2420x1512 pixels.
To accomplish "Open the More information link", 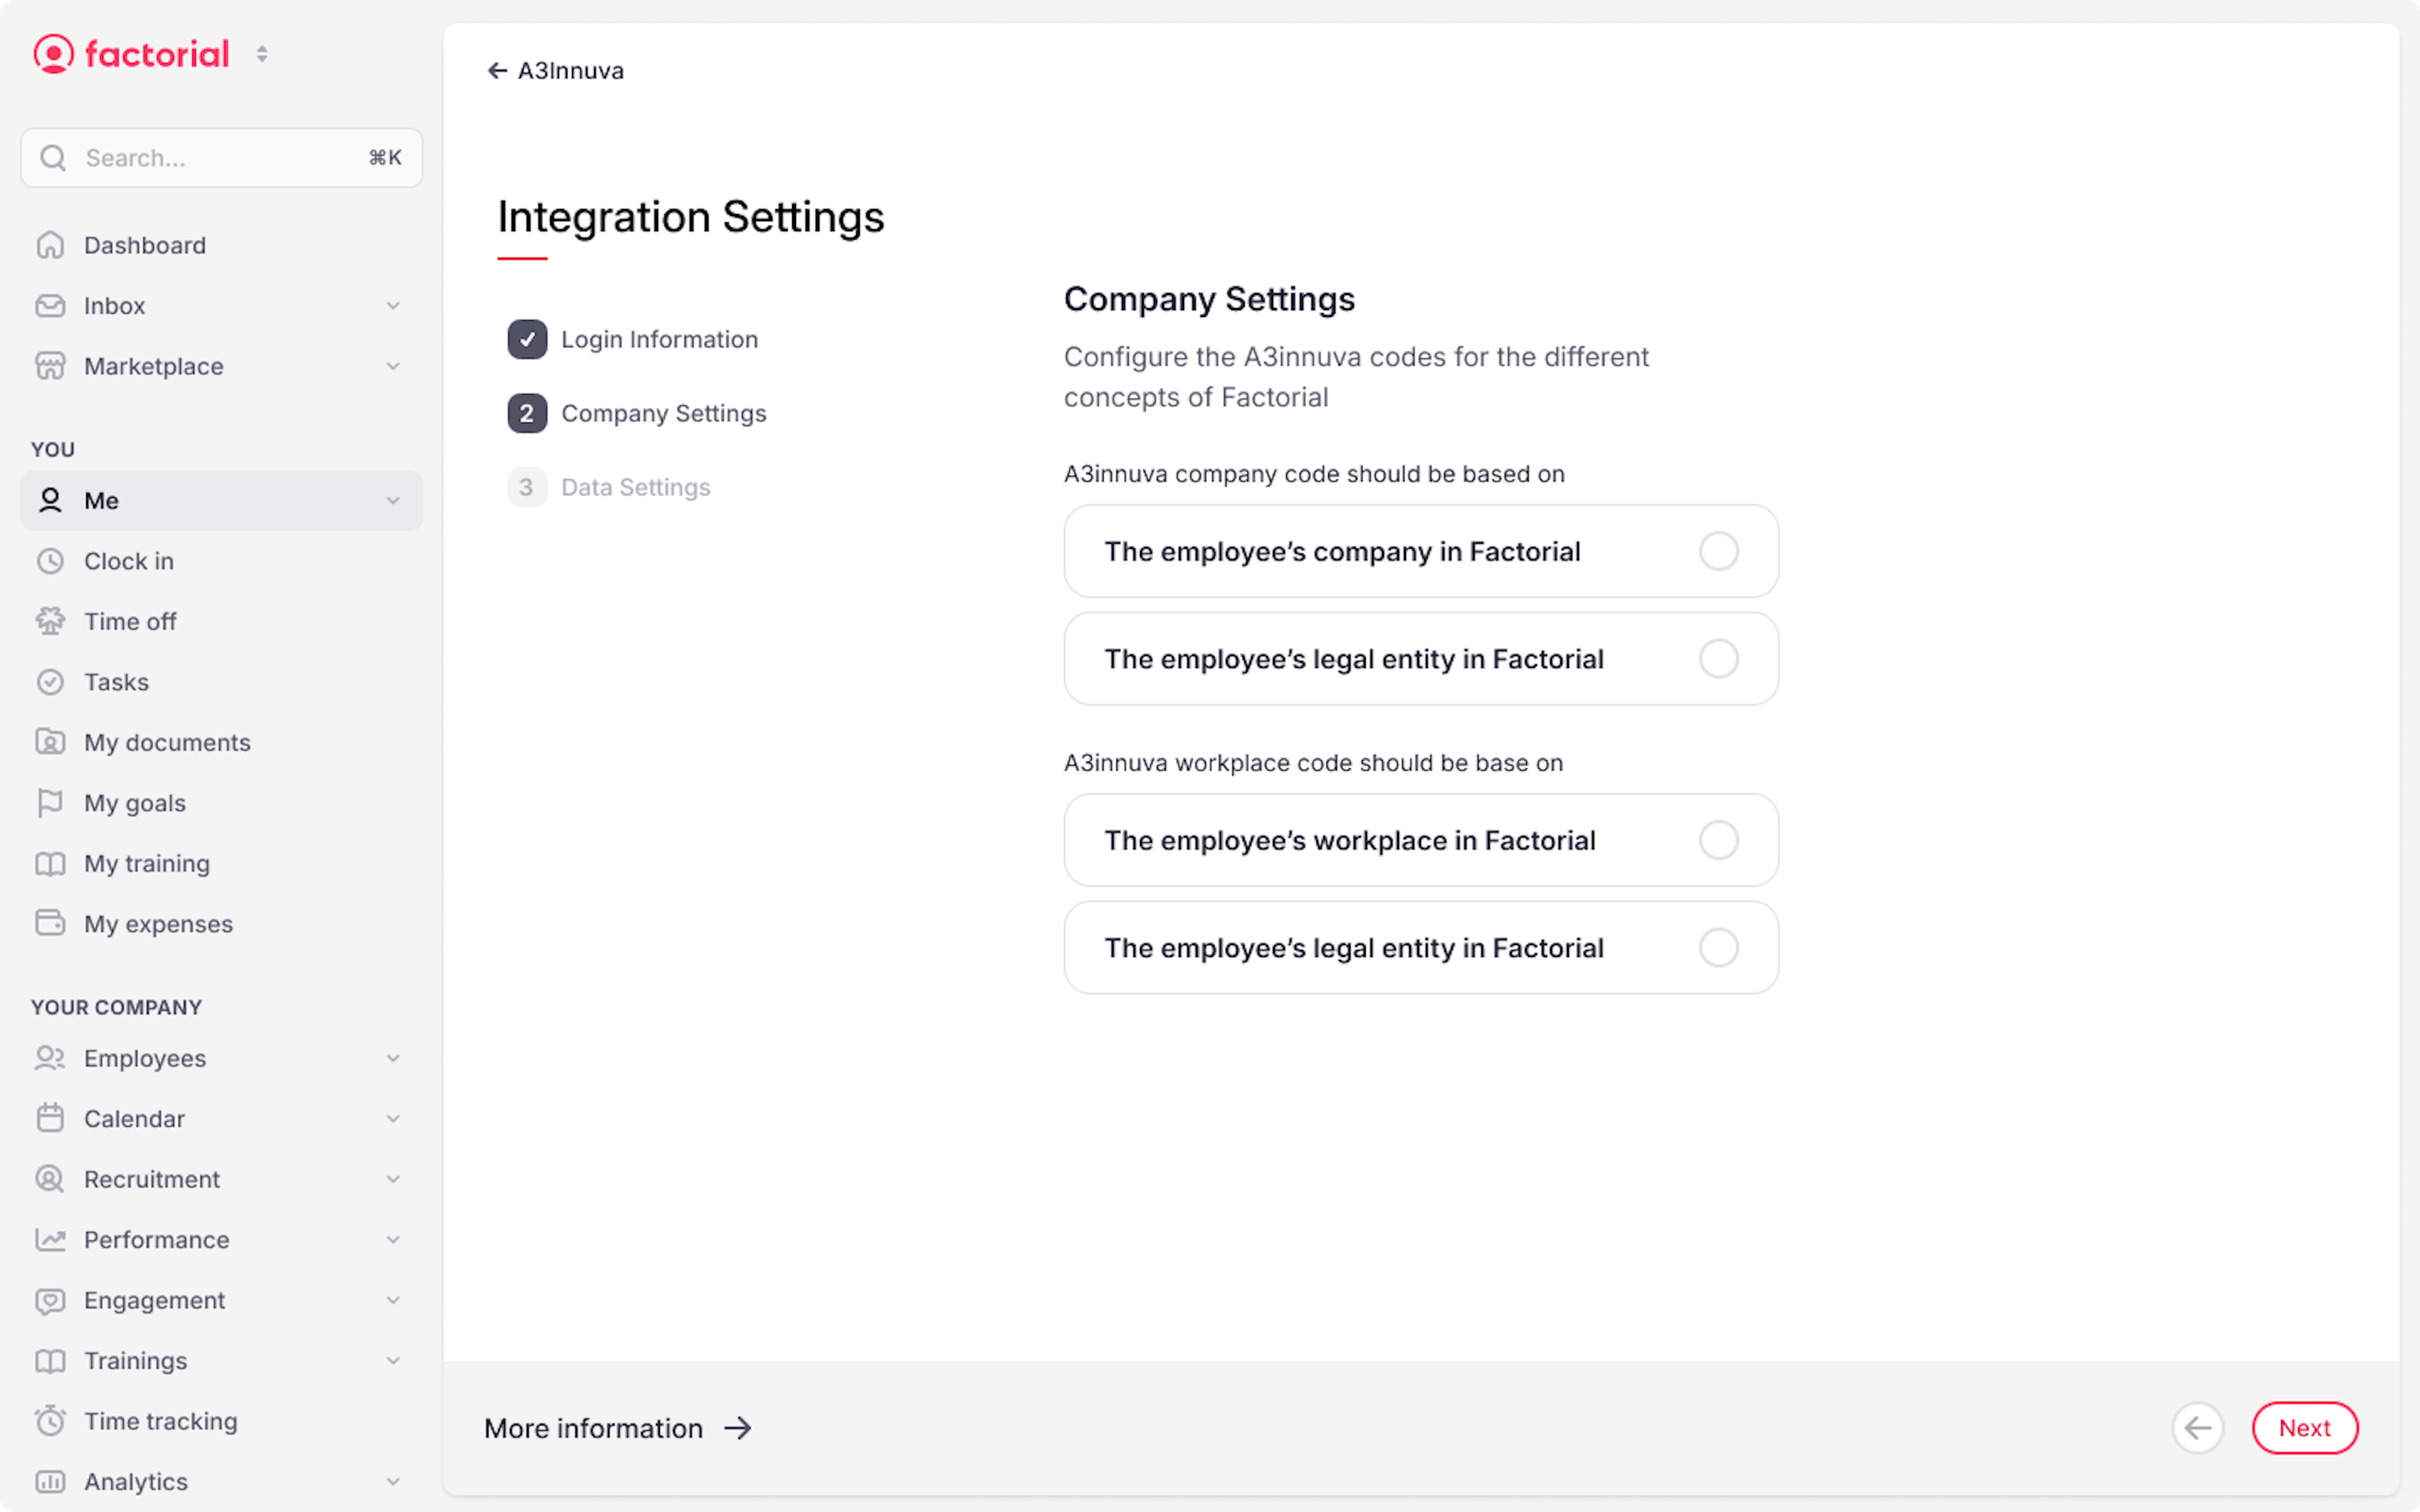I will [x=618, y=1428].
